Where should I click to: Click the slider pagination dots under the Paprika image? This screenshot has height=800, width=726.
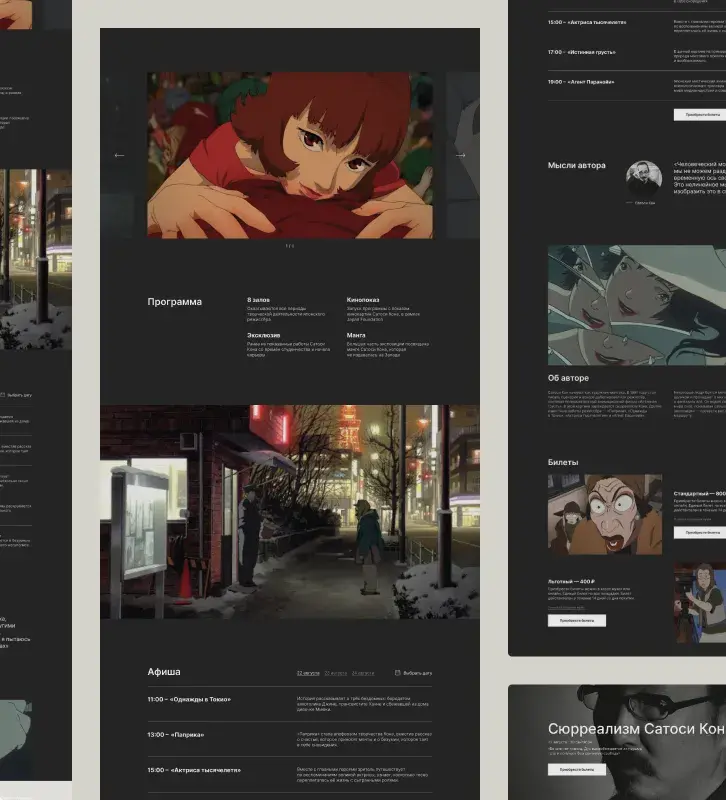[290, 245]
